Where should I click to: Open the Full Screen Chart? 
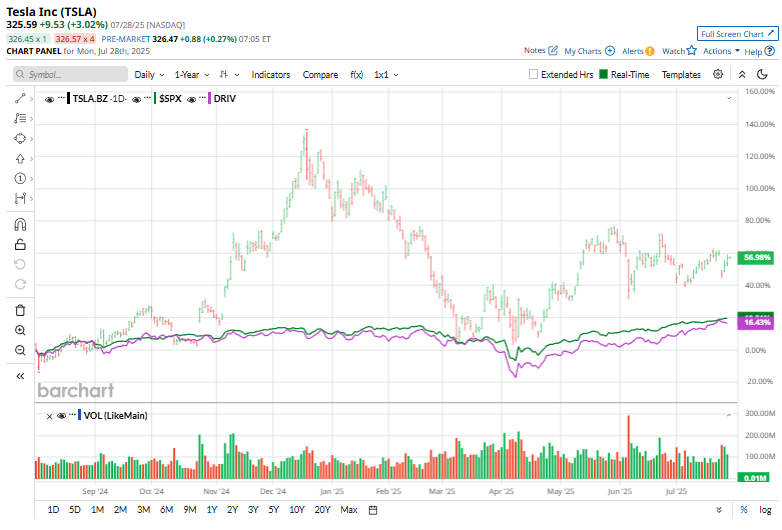point(737,34)
